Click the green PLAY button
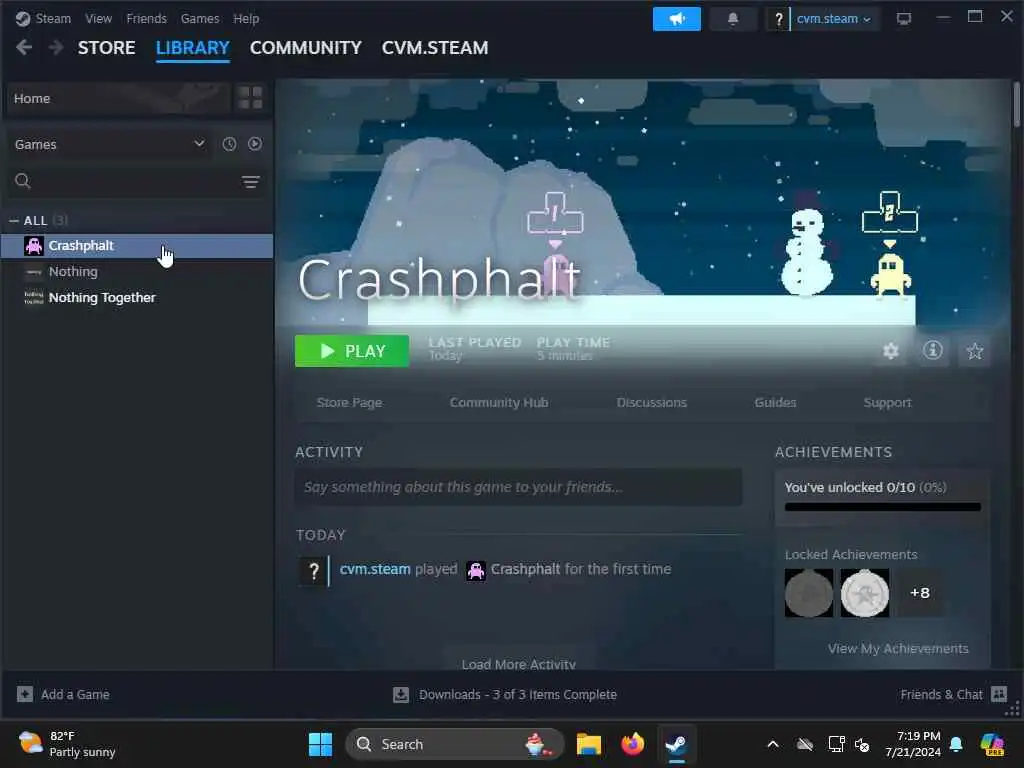Viewport: 1024px width, 768px height. click(352, 351)
